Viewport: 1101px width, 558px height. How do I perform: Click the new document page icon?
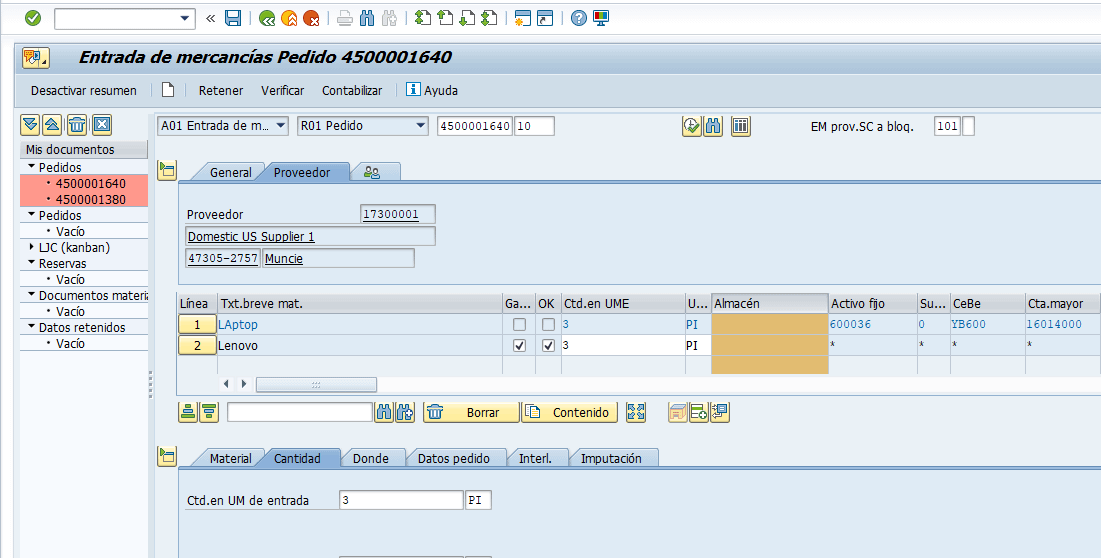coord(168,90)
